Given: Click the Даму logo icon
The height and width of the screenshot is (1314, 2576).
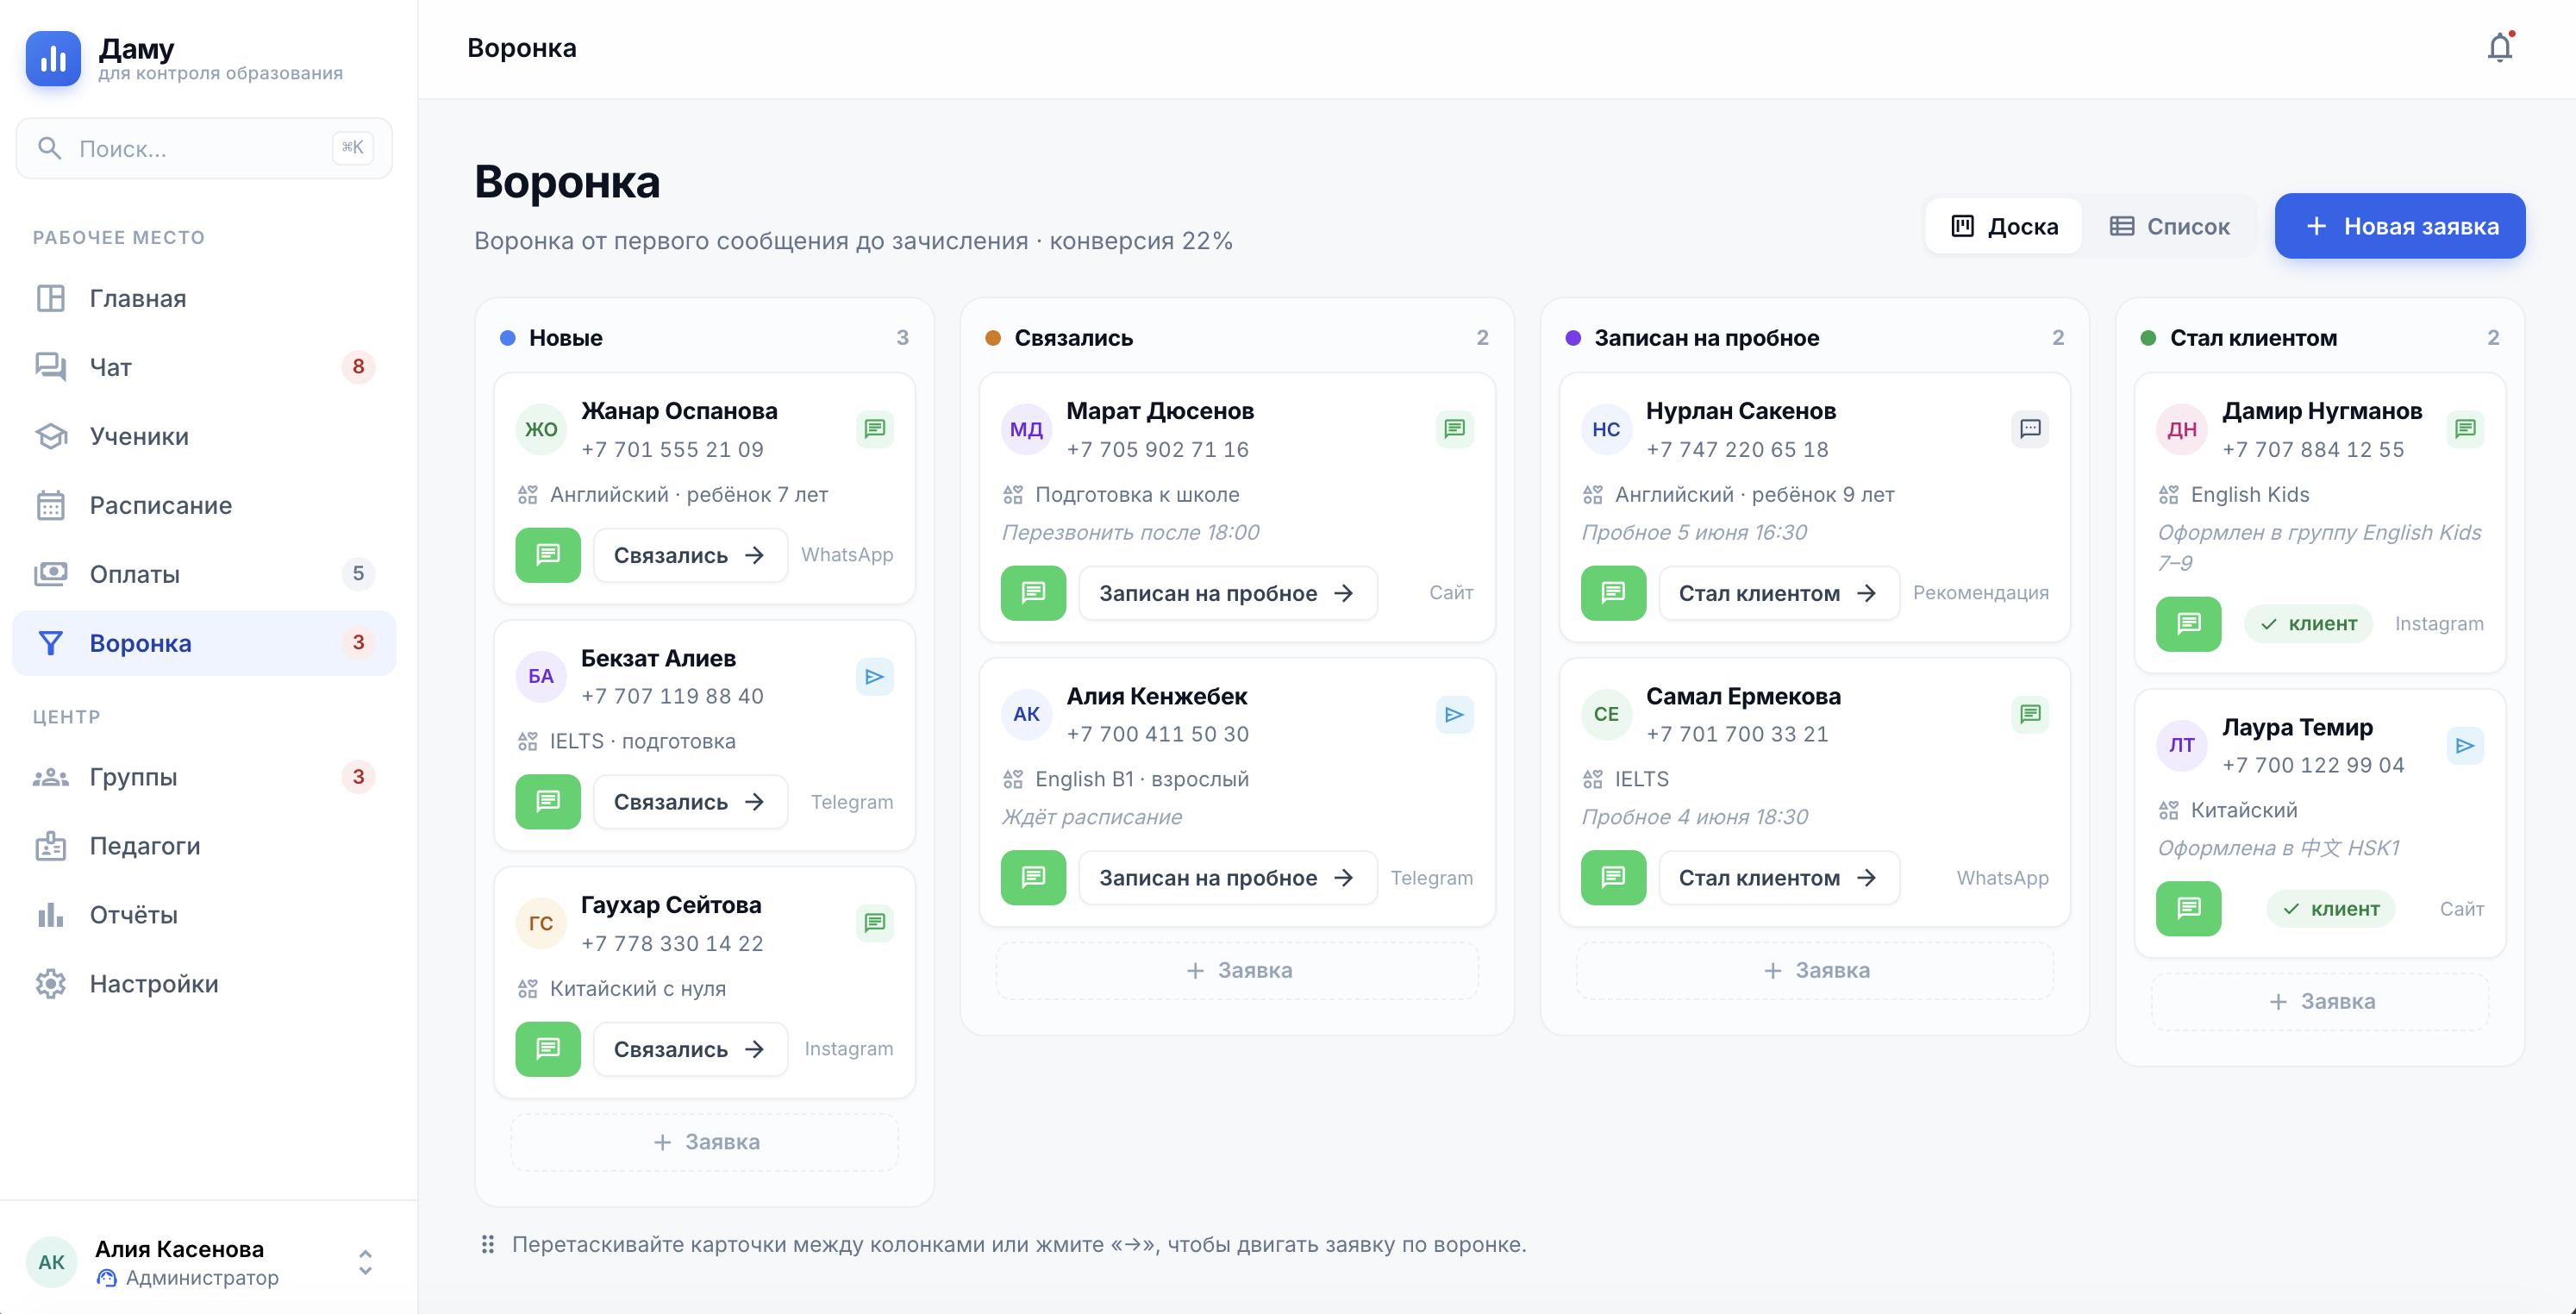Looking at the screenshot, I should pyautogui.click(x=53, y=58).
